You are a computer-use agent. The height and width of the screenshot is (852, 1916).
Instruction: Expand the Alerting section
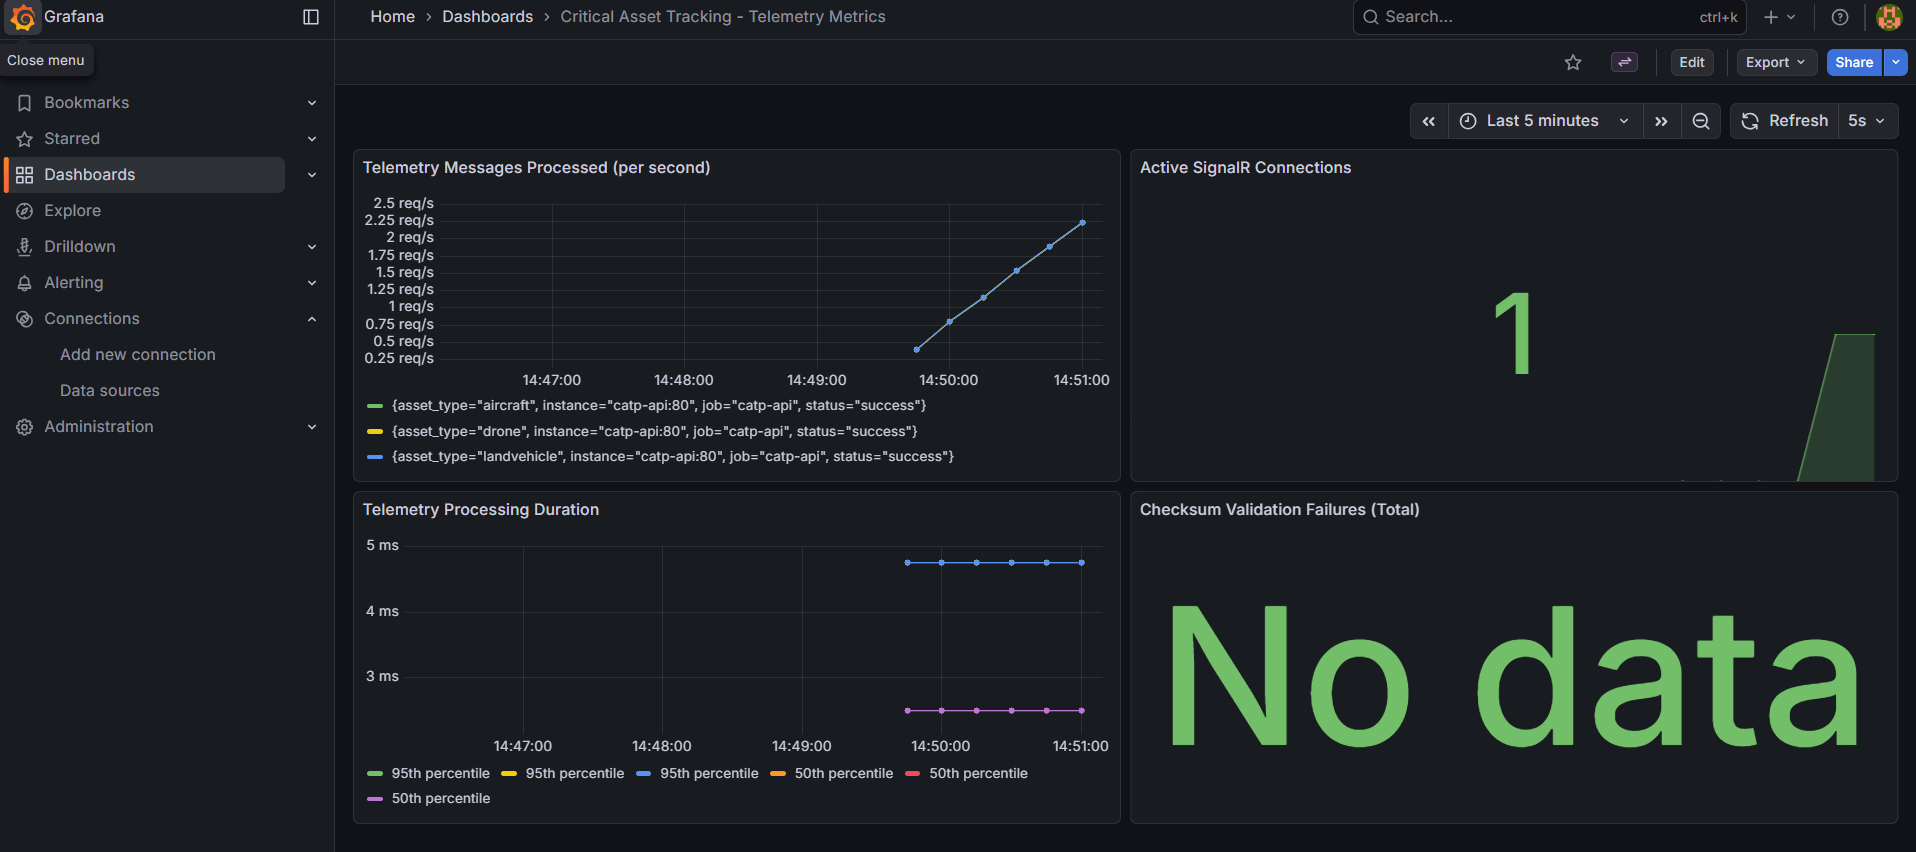click(312, 283)
